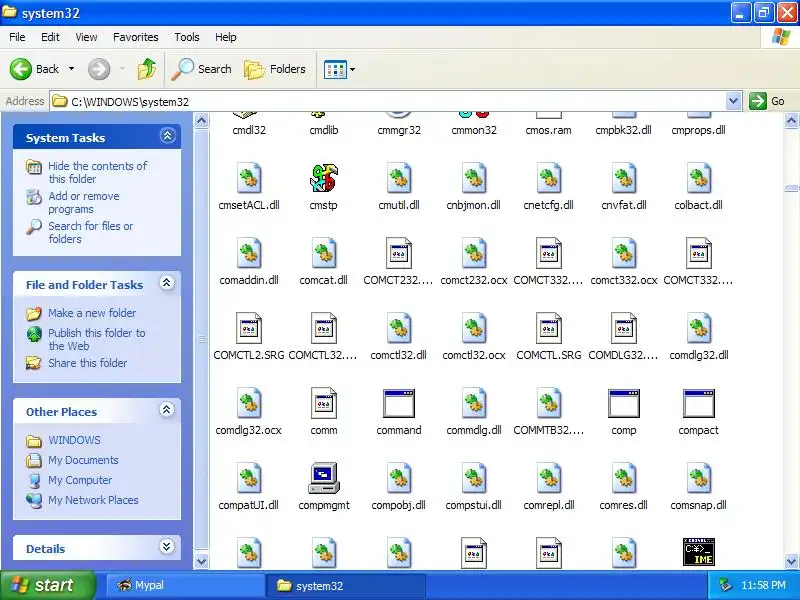Open the Back history dropdown arrow
800x600 pixels.
(71, 69)
